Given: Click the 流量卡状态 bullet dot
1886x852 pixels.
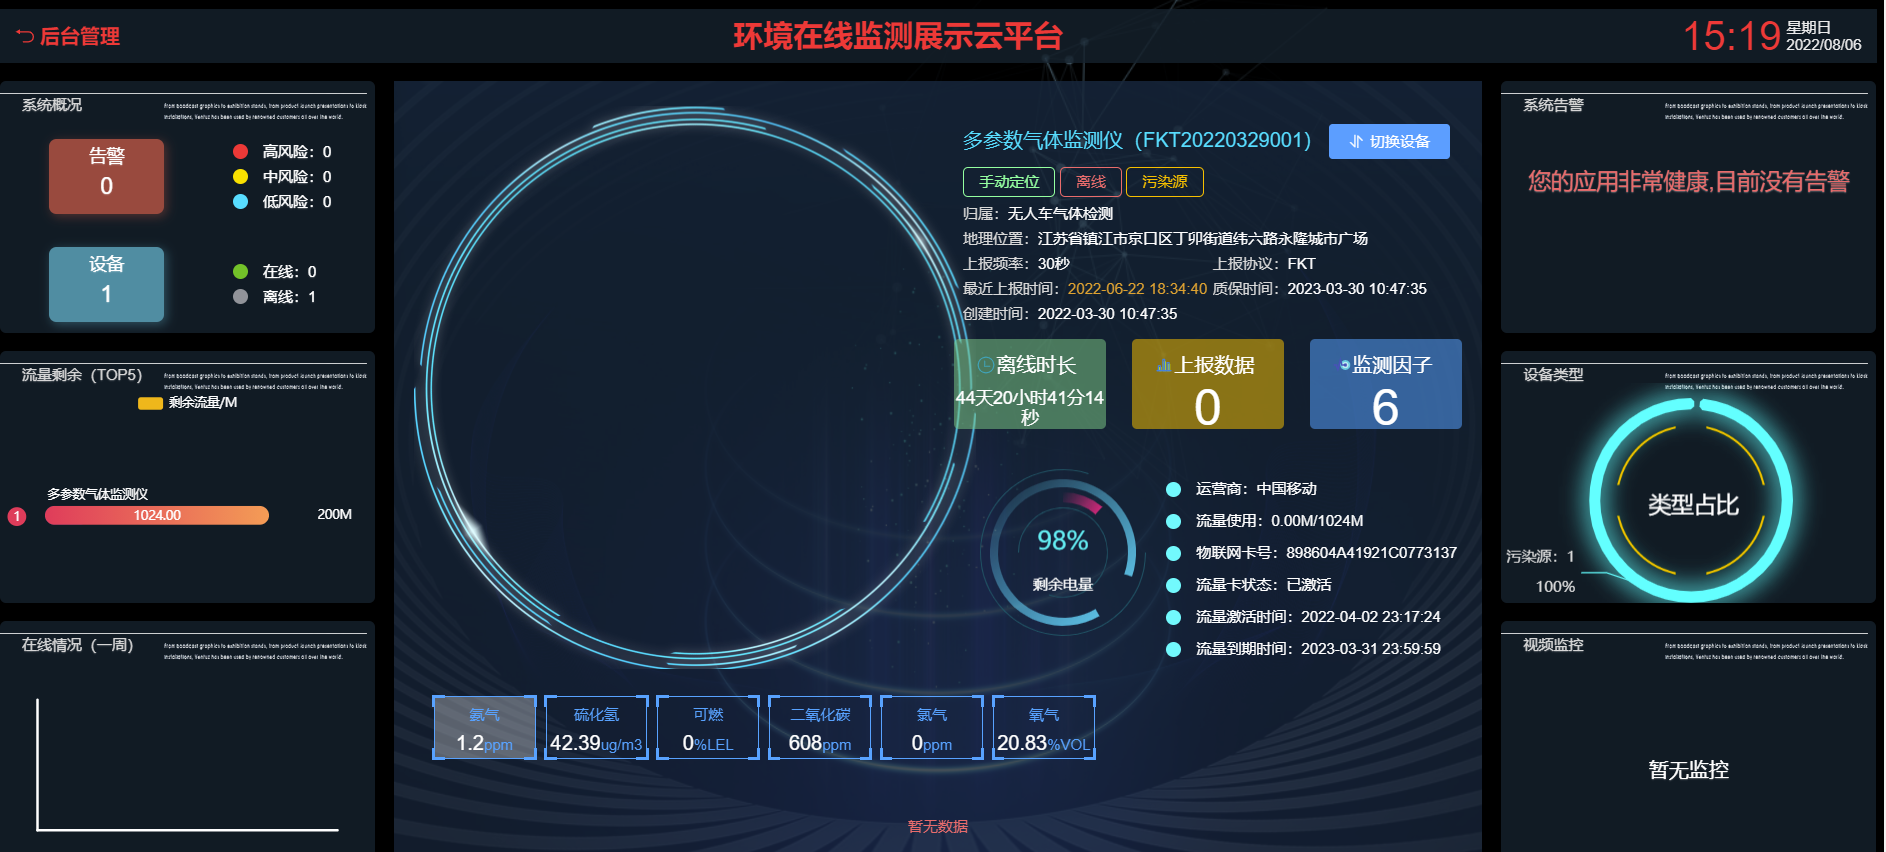Looking at the screenshot, I should coord(1174,585).
